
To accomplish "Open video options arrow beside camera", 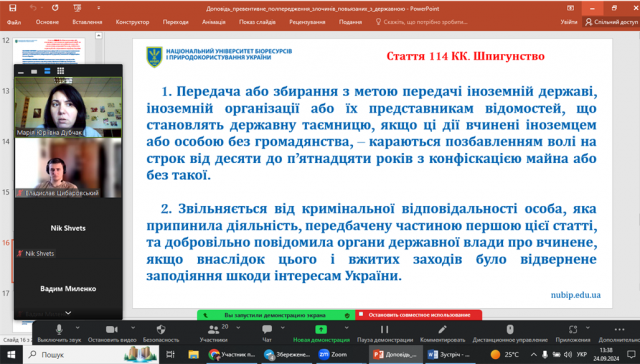I will click(133, 328).
